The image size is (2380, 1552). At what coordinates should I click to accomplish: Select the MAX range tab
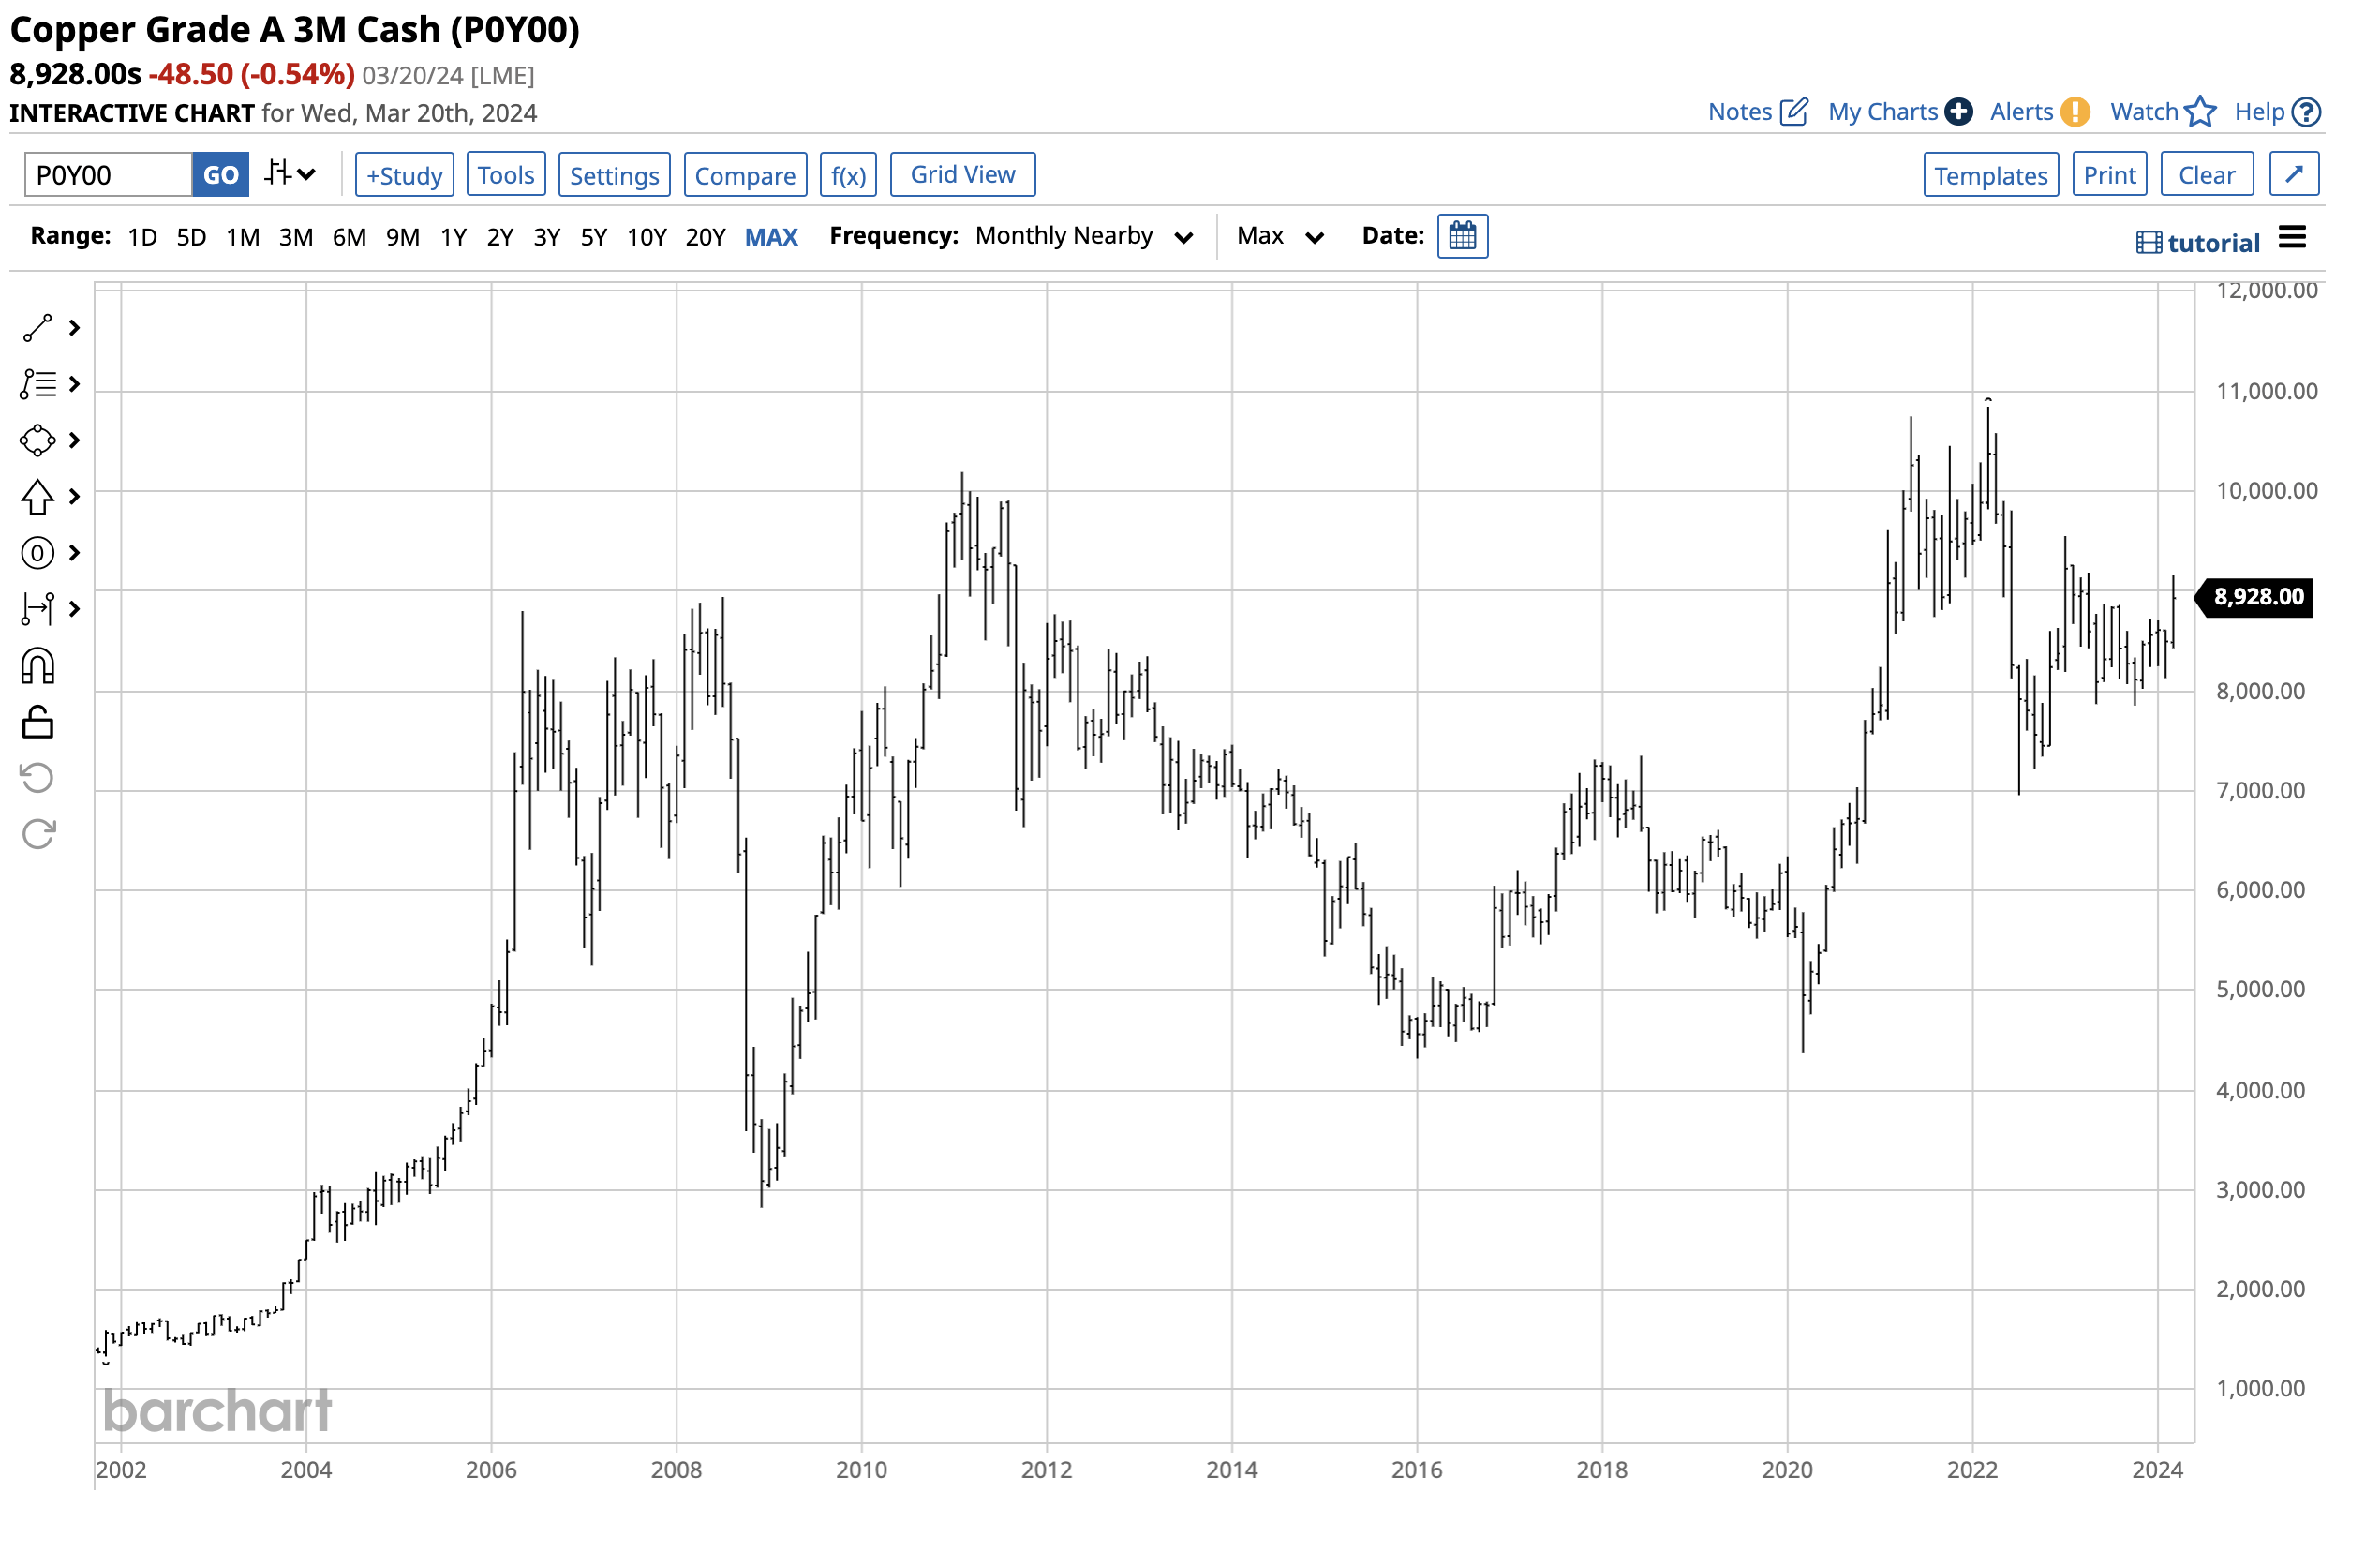771,236
